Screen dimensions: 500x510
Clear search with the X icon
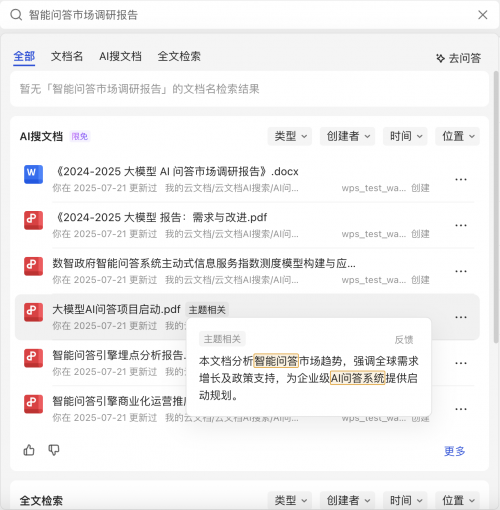click(x=483, y=15)
